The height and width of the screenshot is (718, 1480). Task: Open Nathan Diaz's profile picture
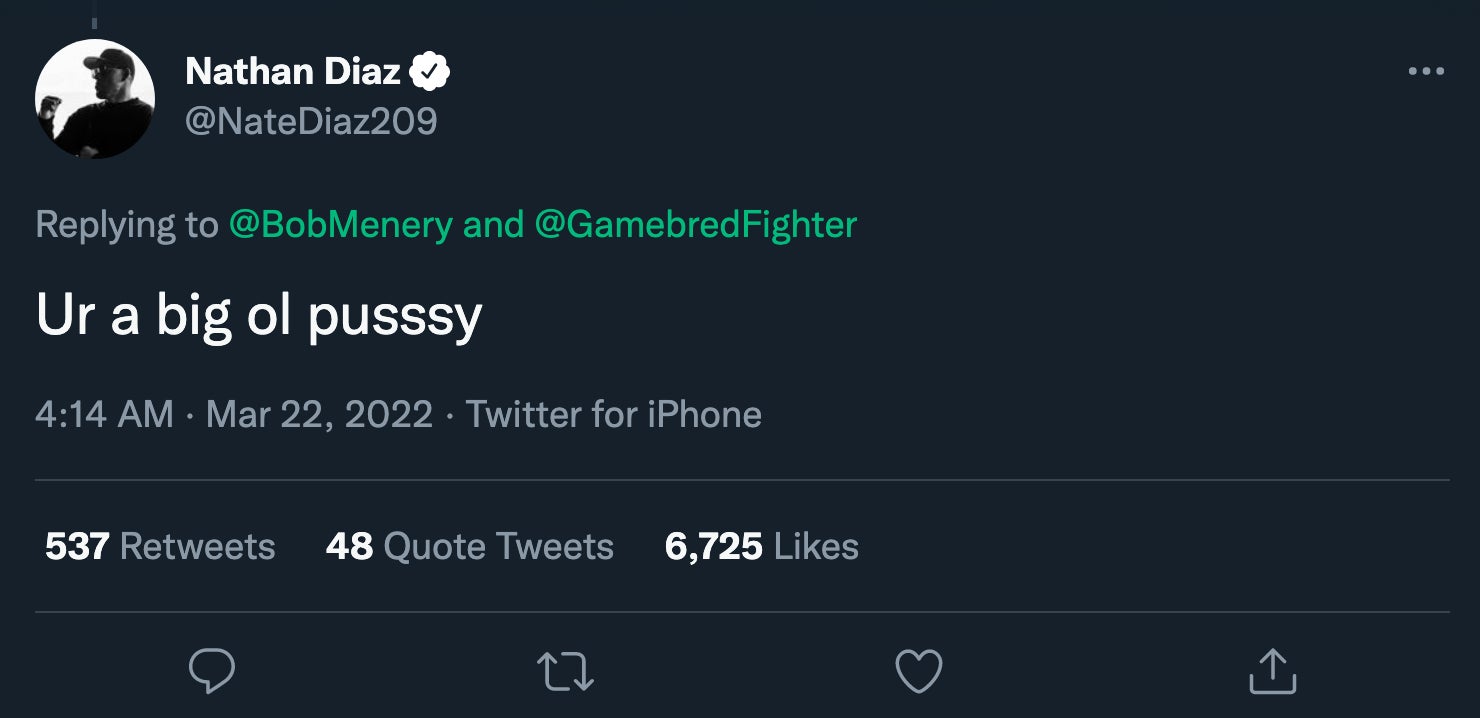[95, 98]
